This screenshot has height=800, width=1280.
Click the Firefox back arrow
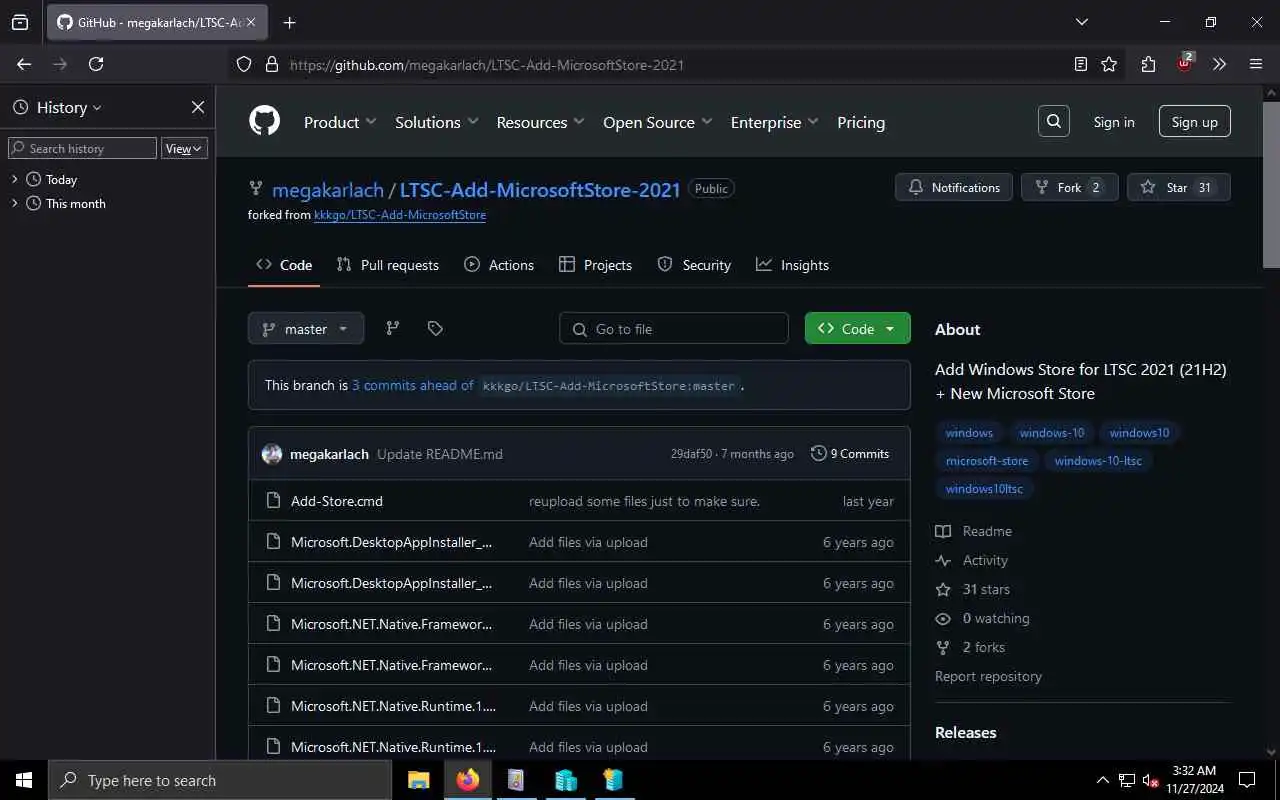coord(24,64)
